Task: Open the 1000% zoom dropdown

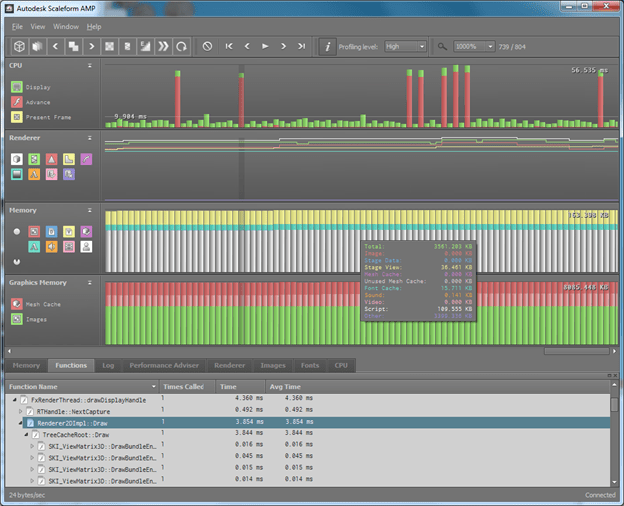Action: pyautogui.click(x=474, y=47)
